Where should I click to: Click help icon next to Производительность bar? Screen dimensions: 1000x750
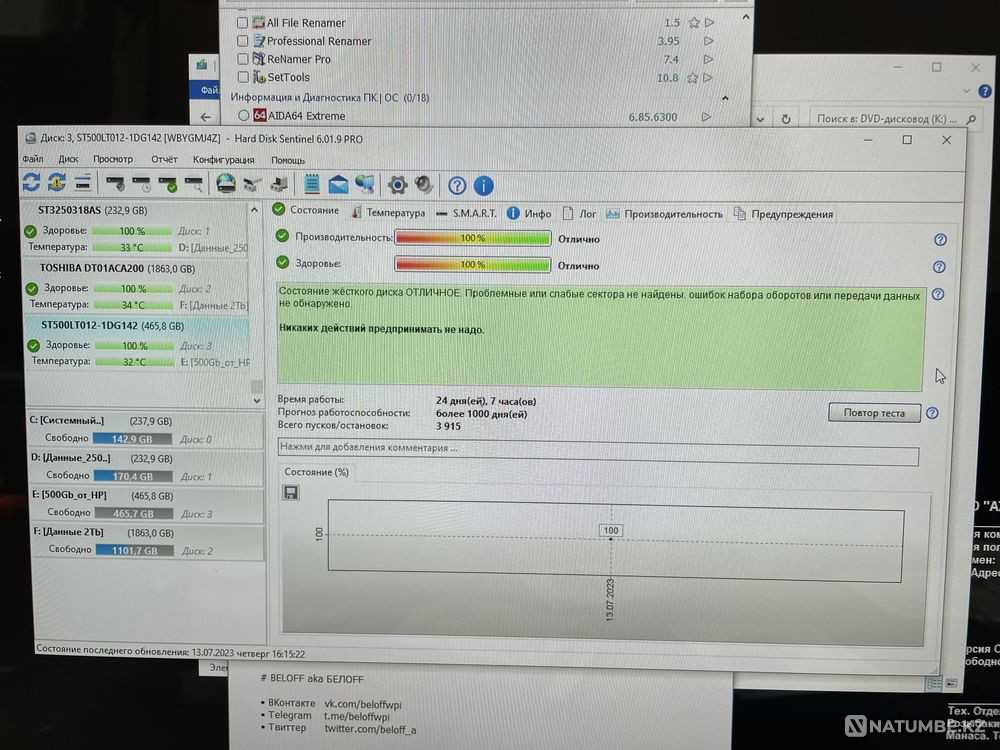click(940, 240)
